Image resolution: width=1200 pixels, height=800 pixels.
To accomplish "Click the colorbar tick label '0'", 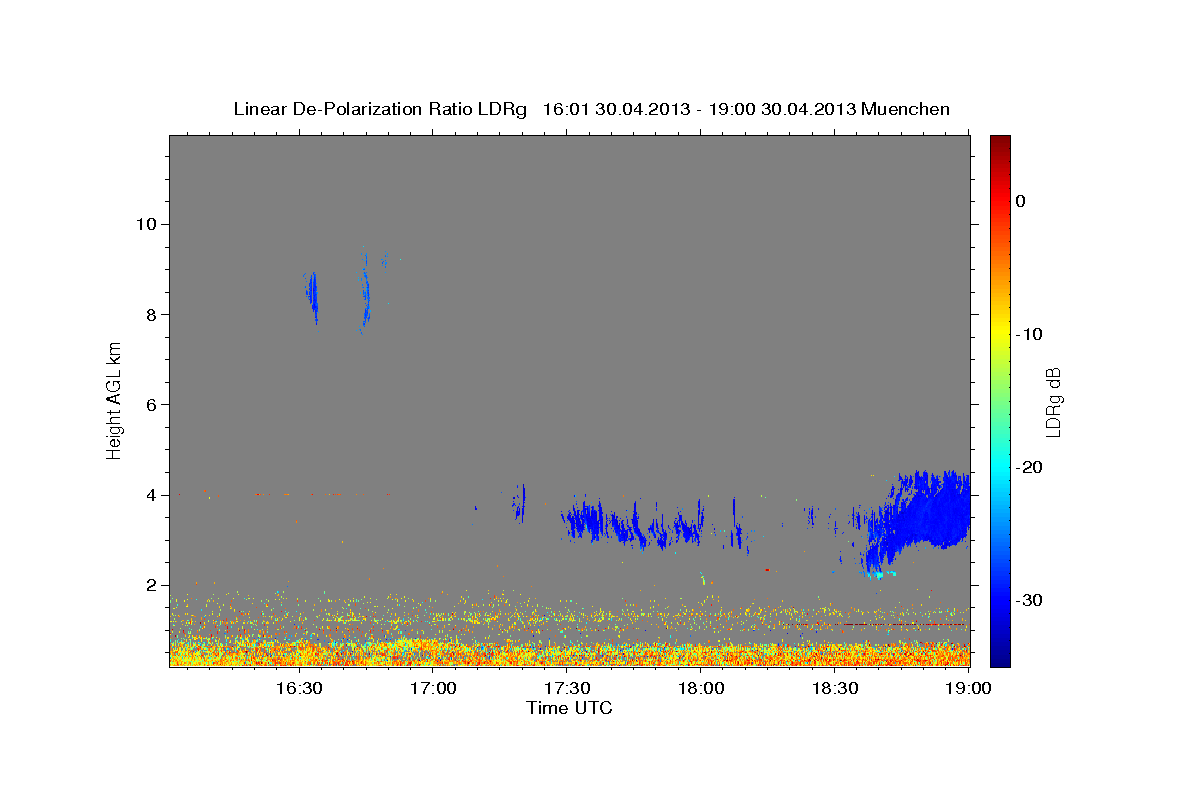I will (x=1021, y=201).
